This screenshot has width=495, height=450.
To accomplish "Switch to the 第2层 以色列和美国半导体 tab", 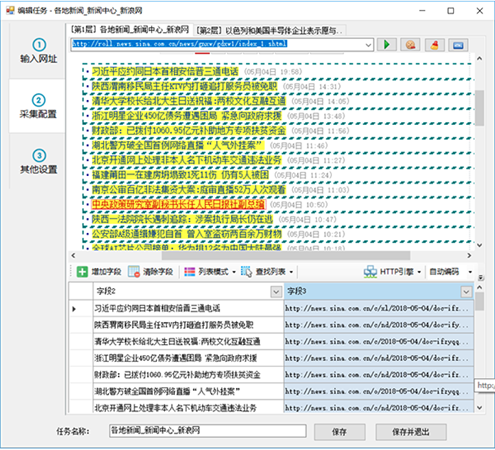I will point(269,31).
